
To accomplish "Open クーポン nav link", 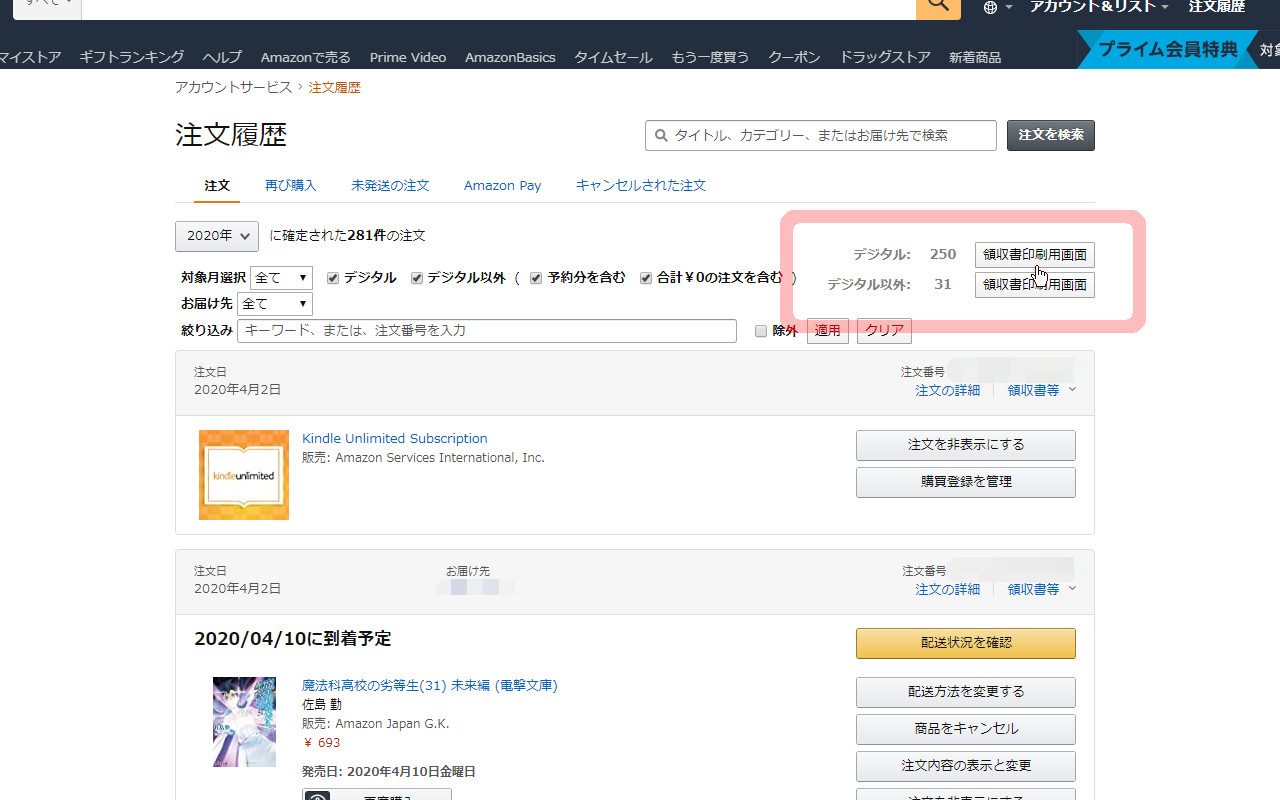I will 794,57.
